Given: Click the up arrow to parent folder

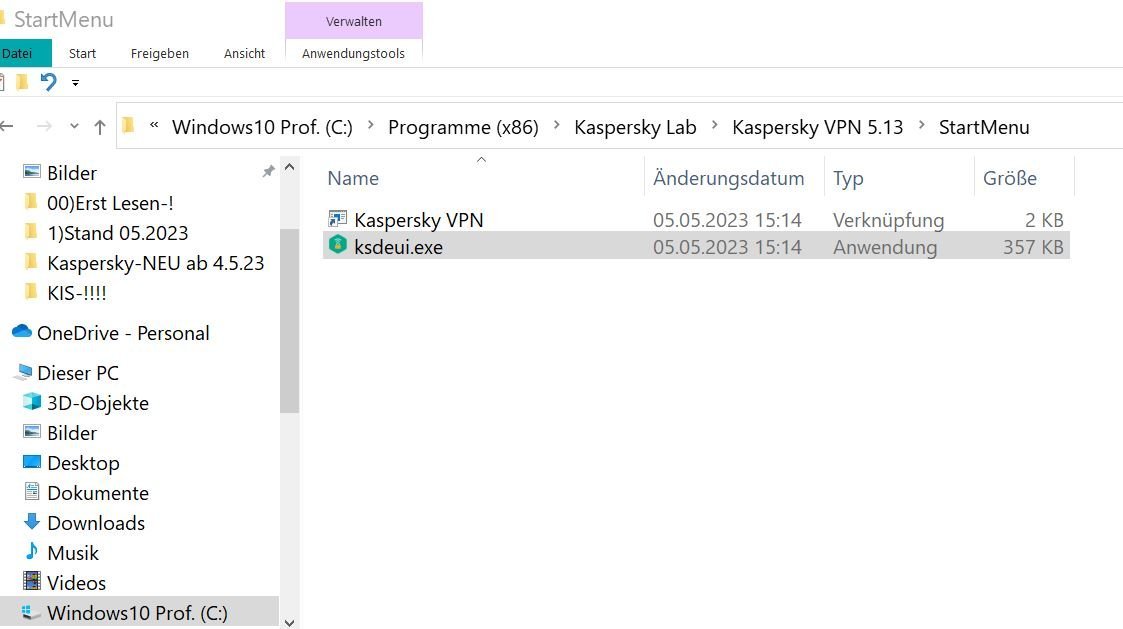Looking at the screenshot, I should (x=99, y=127).
